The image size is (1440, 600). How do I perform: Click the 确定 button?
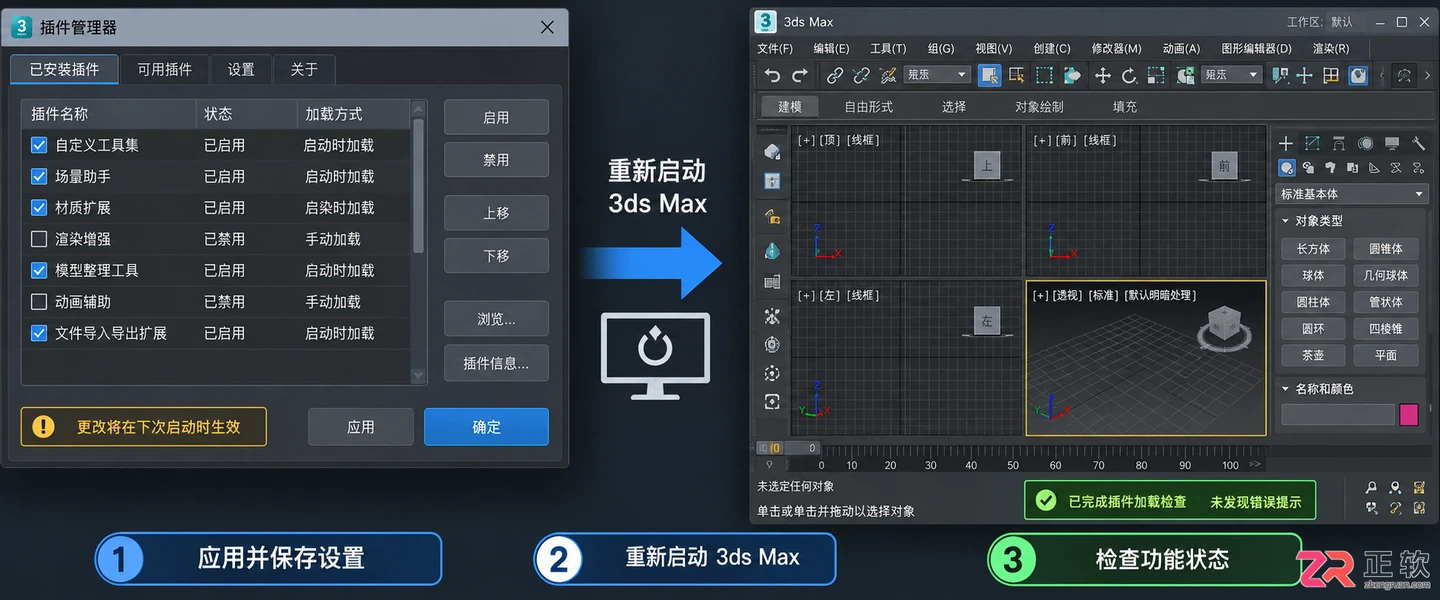pyautogui.click(x=486, y=427)
